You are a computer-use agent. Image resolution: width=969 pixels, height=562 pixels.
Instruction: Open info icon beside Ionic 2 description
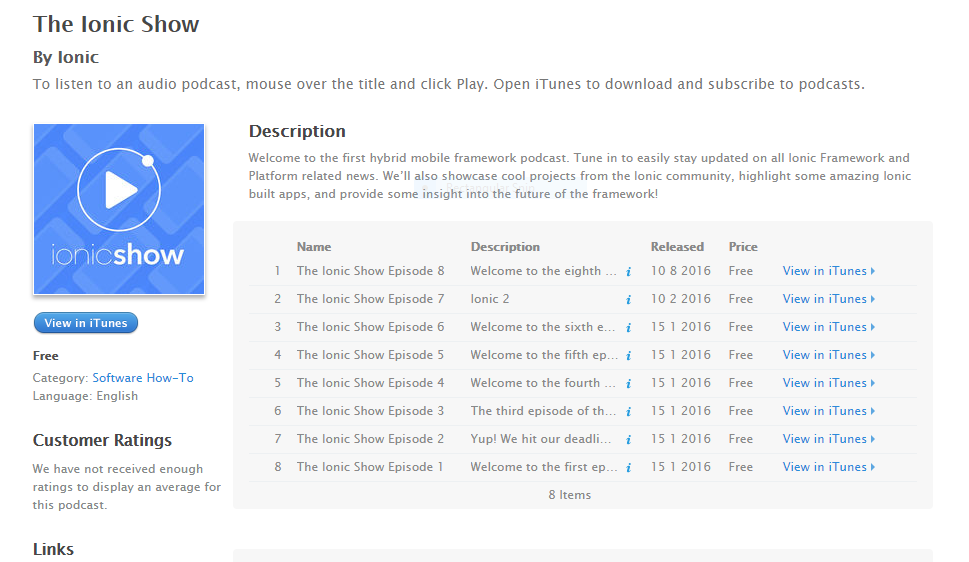[x=628, y=299]
